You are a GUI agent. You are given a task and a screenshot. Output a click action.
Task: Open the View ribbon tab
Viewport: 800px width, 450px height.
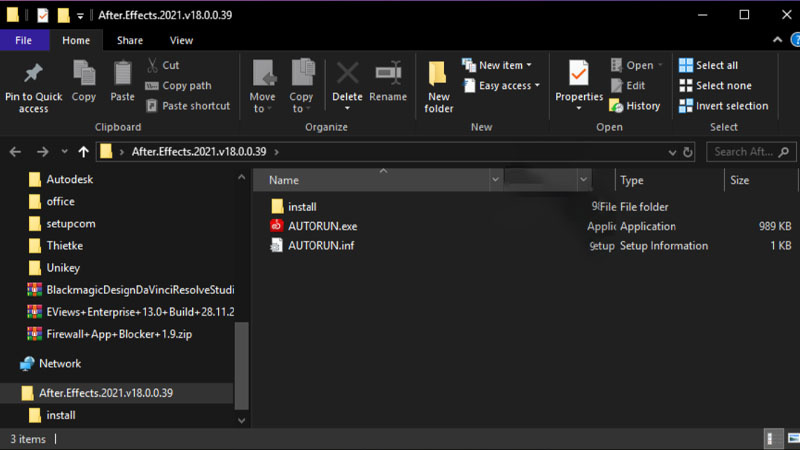tap(181, 40)
